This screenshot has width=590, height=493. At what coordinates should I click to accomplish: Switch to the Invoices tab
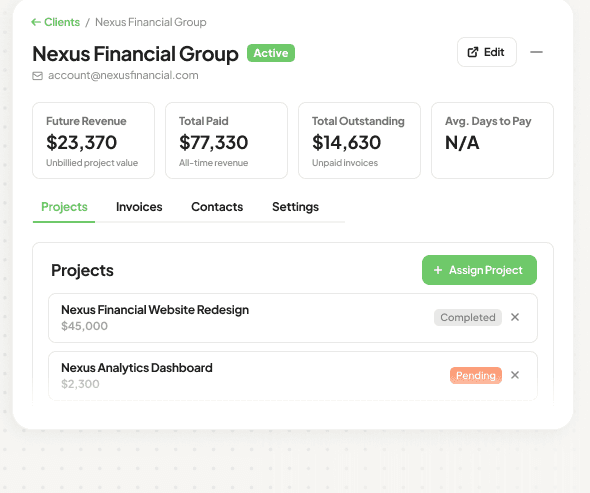[x=139, y=207]
